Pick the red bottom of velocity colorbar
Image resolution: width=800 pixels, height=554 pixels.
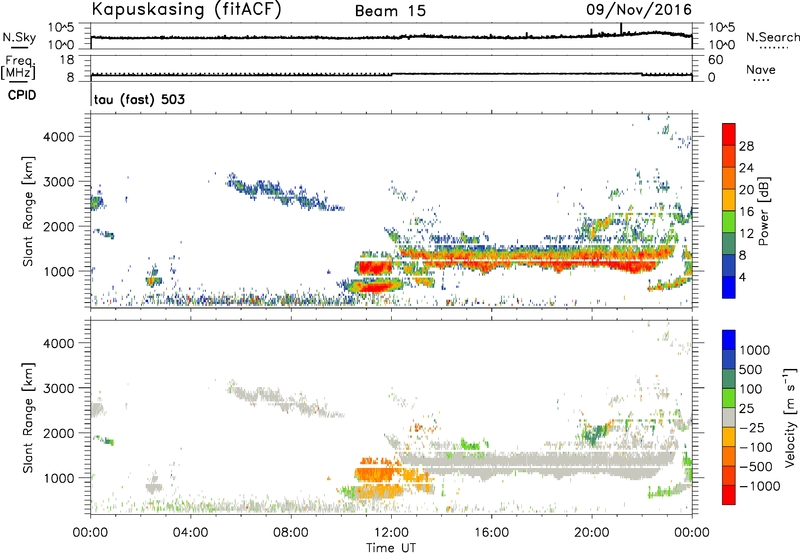(x=729, y=495)
